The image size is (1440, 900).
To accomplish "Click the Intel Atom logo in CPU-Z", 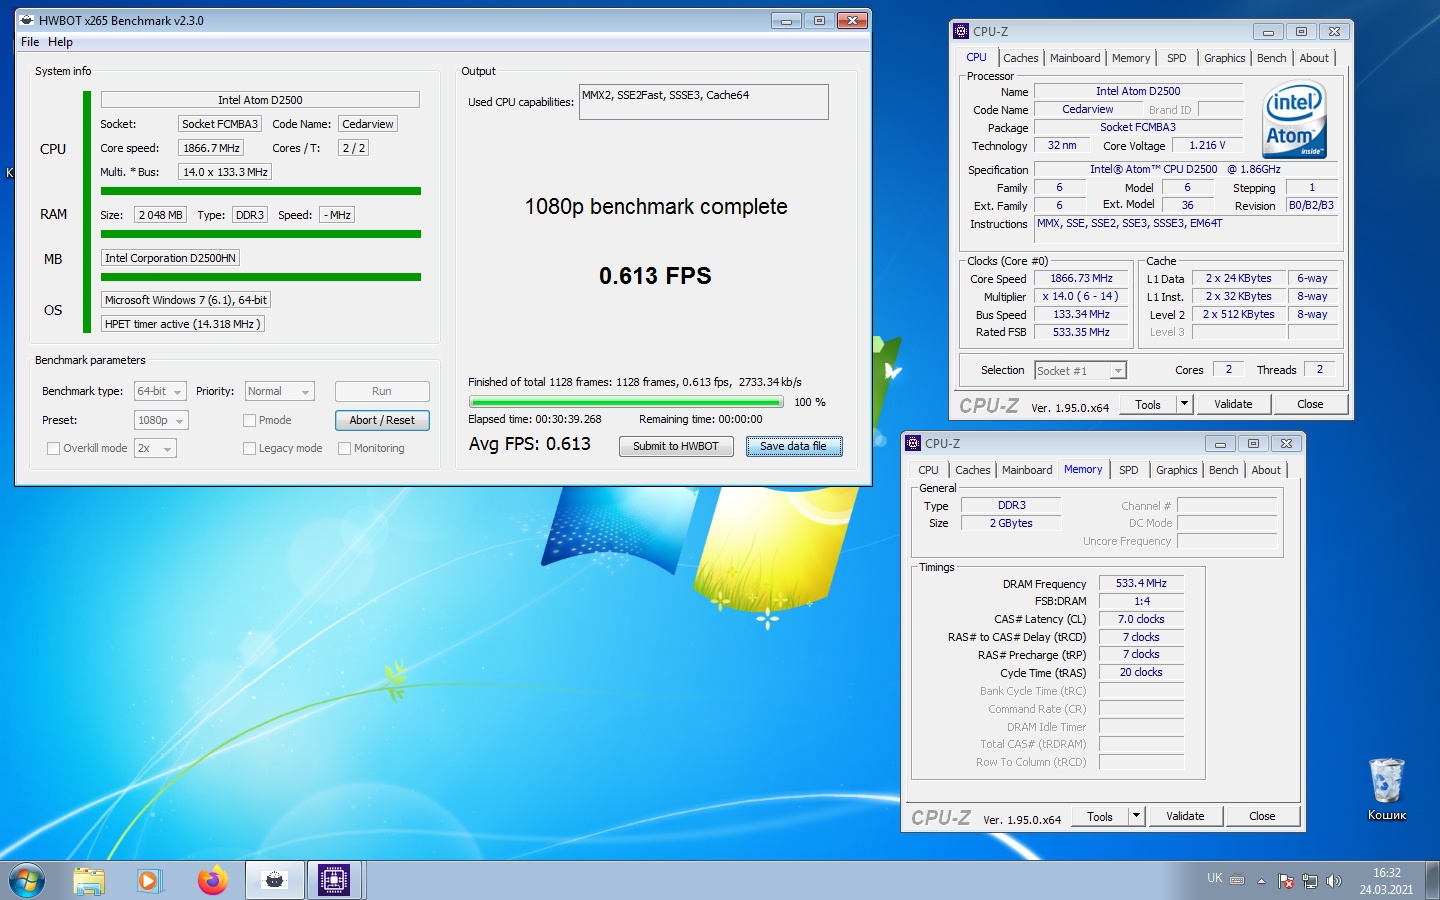I will (x=1294, y=121).
